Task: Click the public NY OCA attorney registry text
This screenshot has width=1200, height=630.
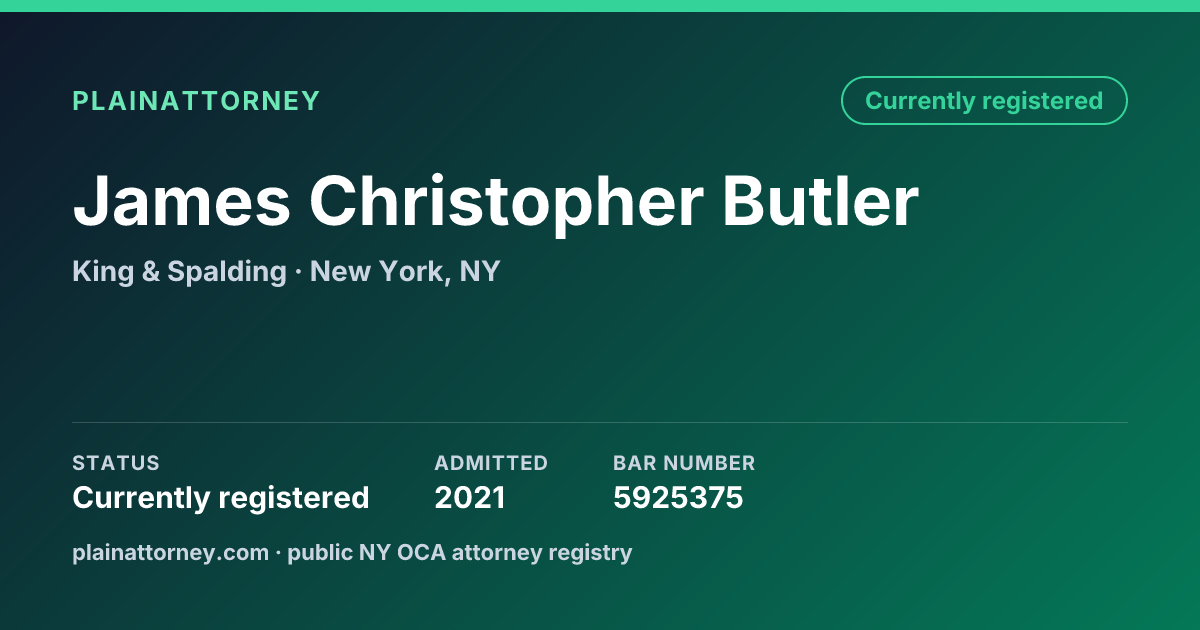Action: pyautogui.click(x=460, y=552)
